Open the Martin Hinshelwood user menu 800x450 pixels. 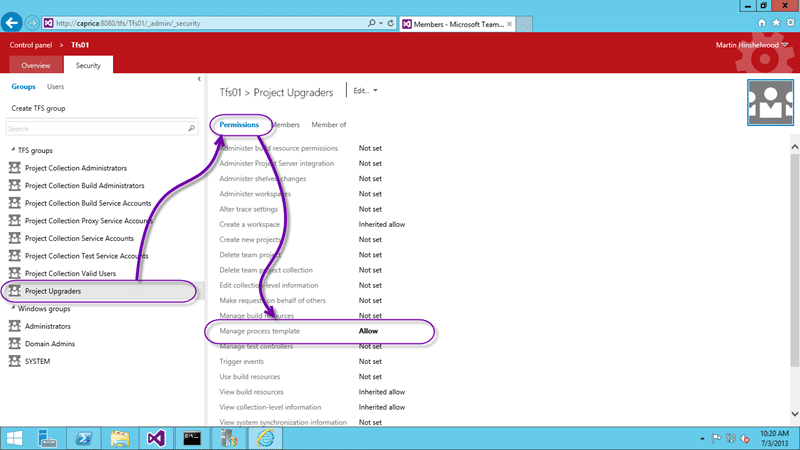(x=752, y=45)
